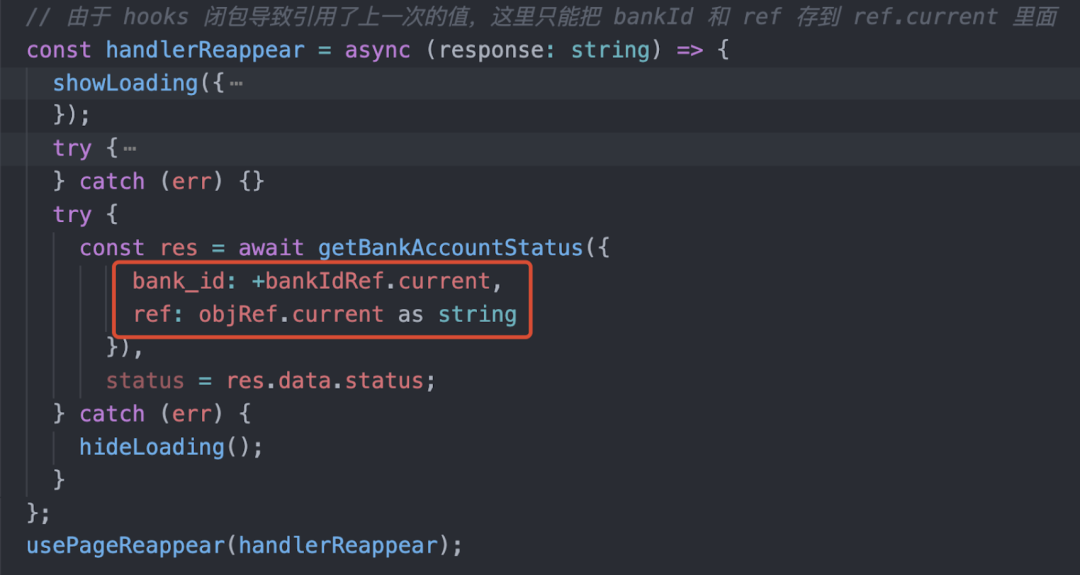Image resolution: width=1080 pixels, height=575 pixels.
Task: Click handlerReappear in the const declaration
Action: coord(205,50)
